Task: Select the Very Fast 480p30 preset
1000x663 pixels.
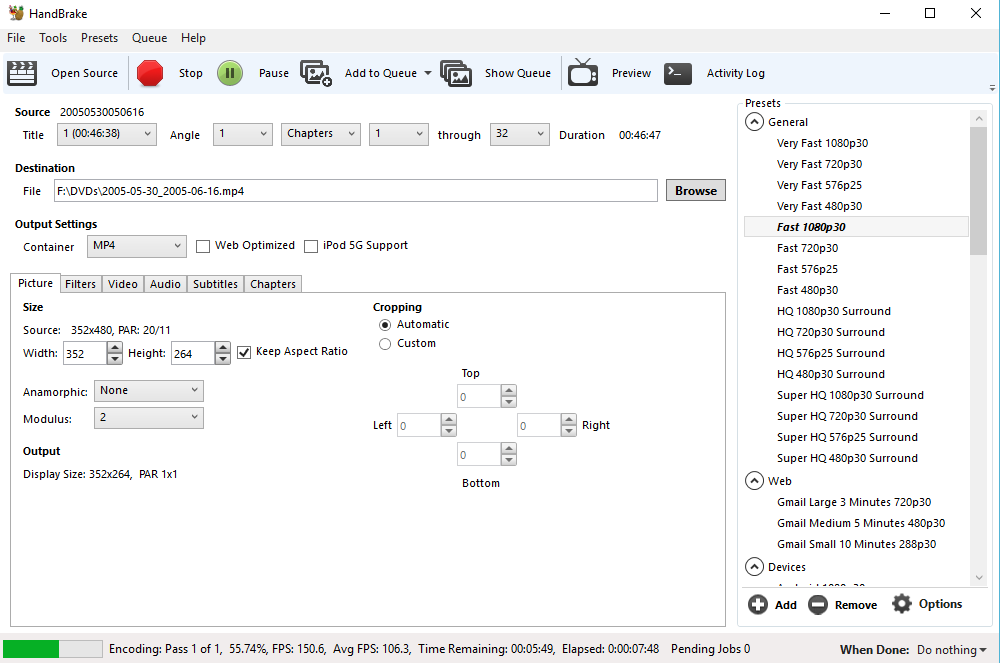Action: tap(820, 207)
